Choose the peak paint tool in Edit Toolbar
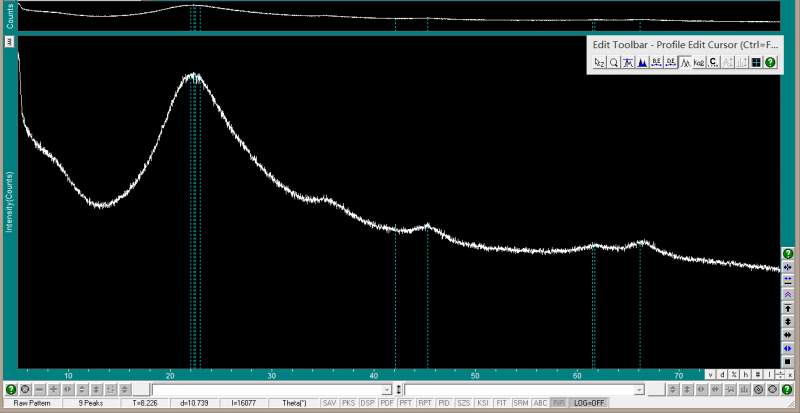This screenshot has width=800, height=413. 628,62
